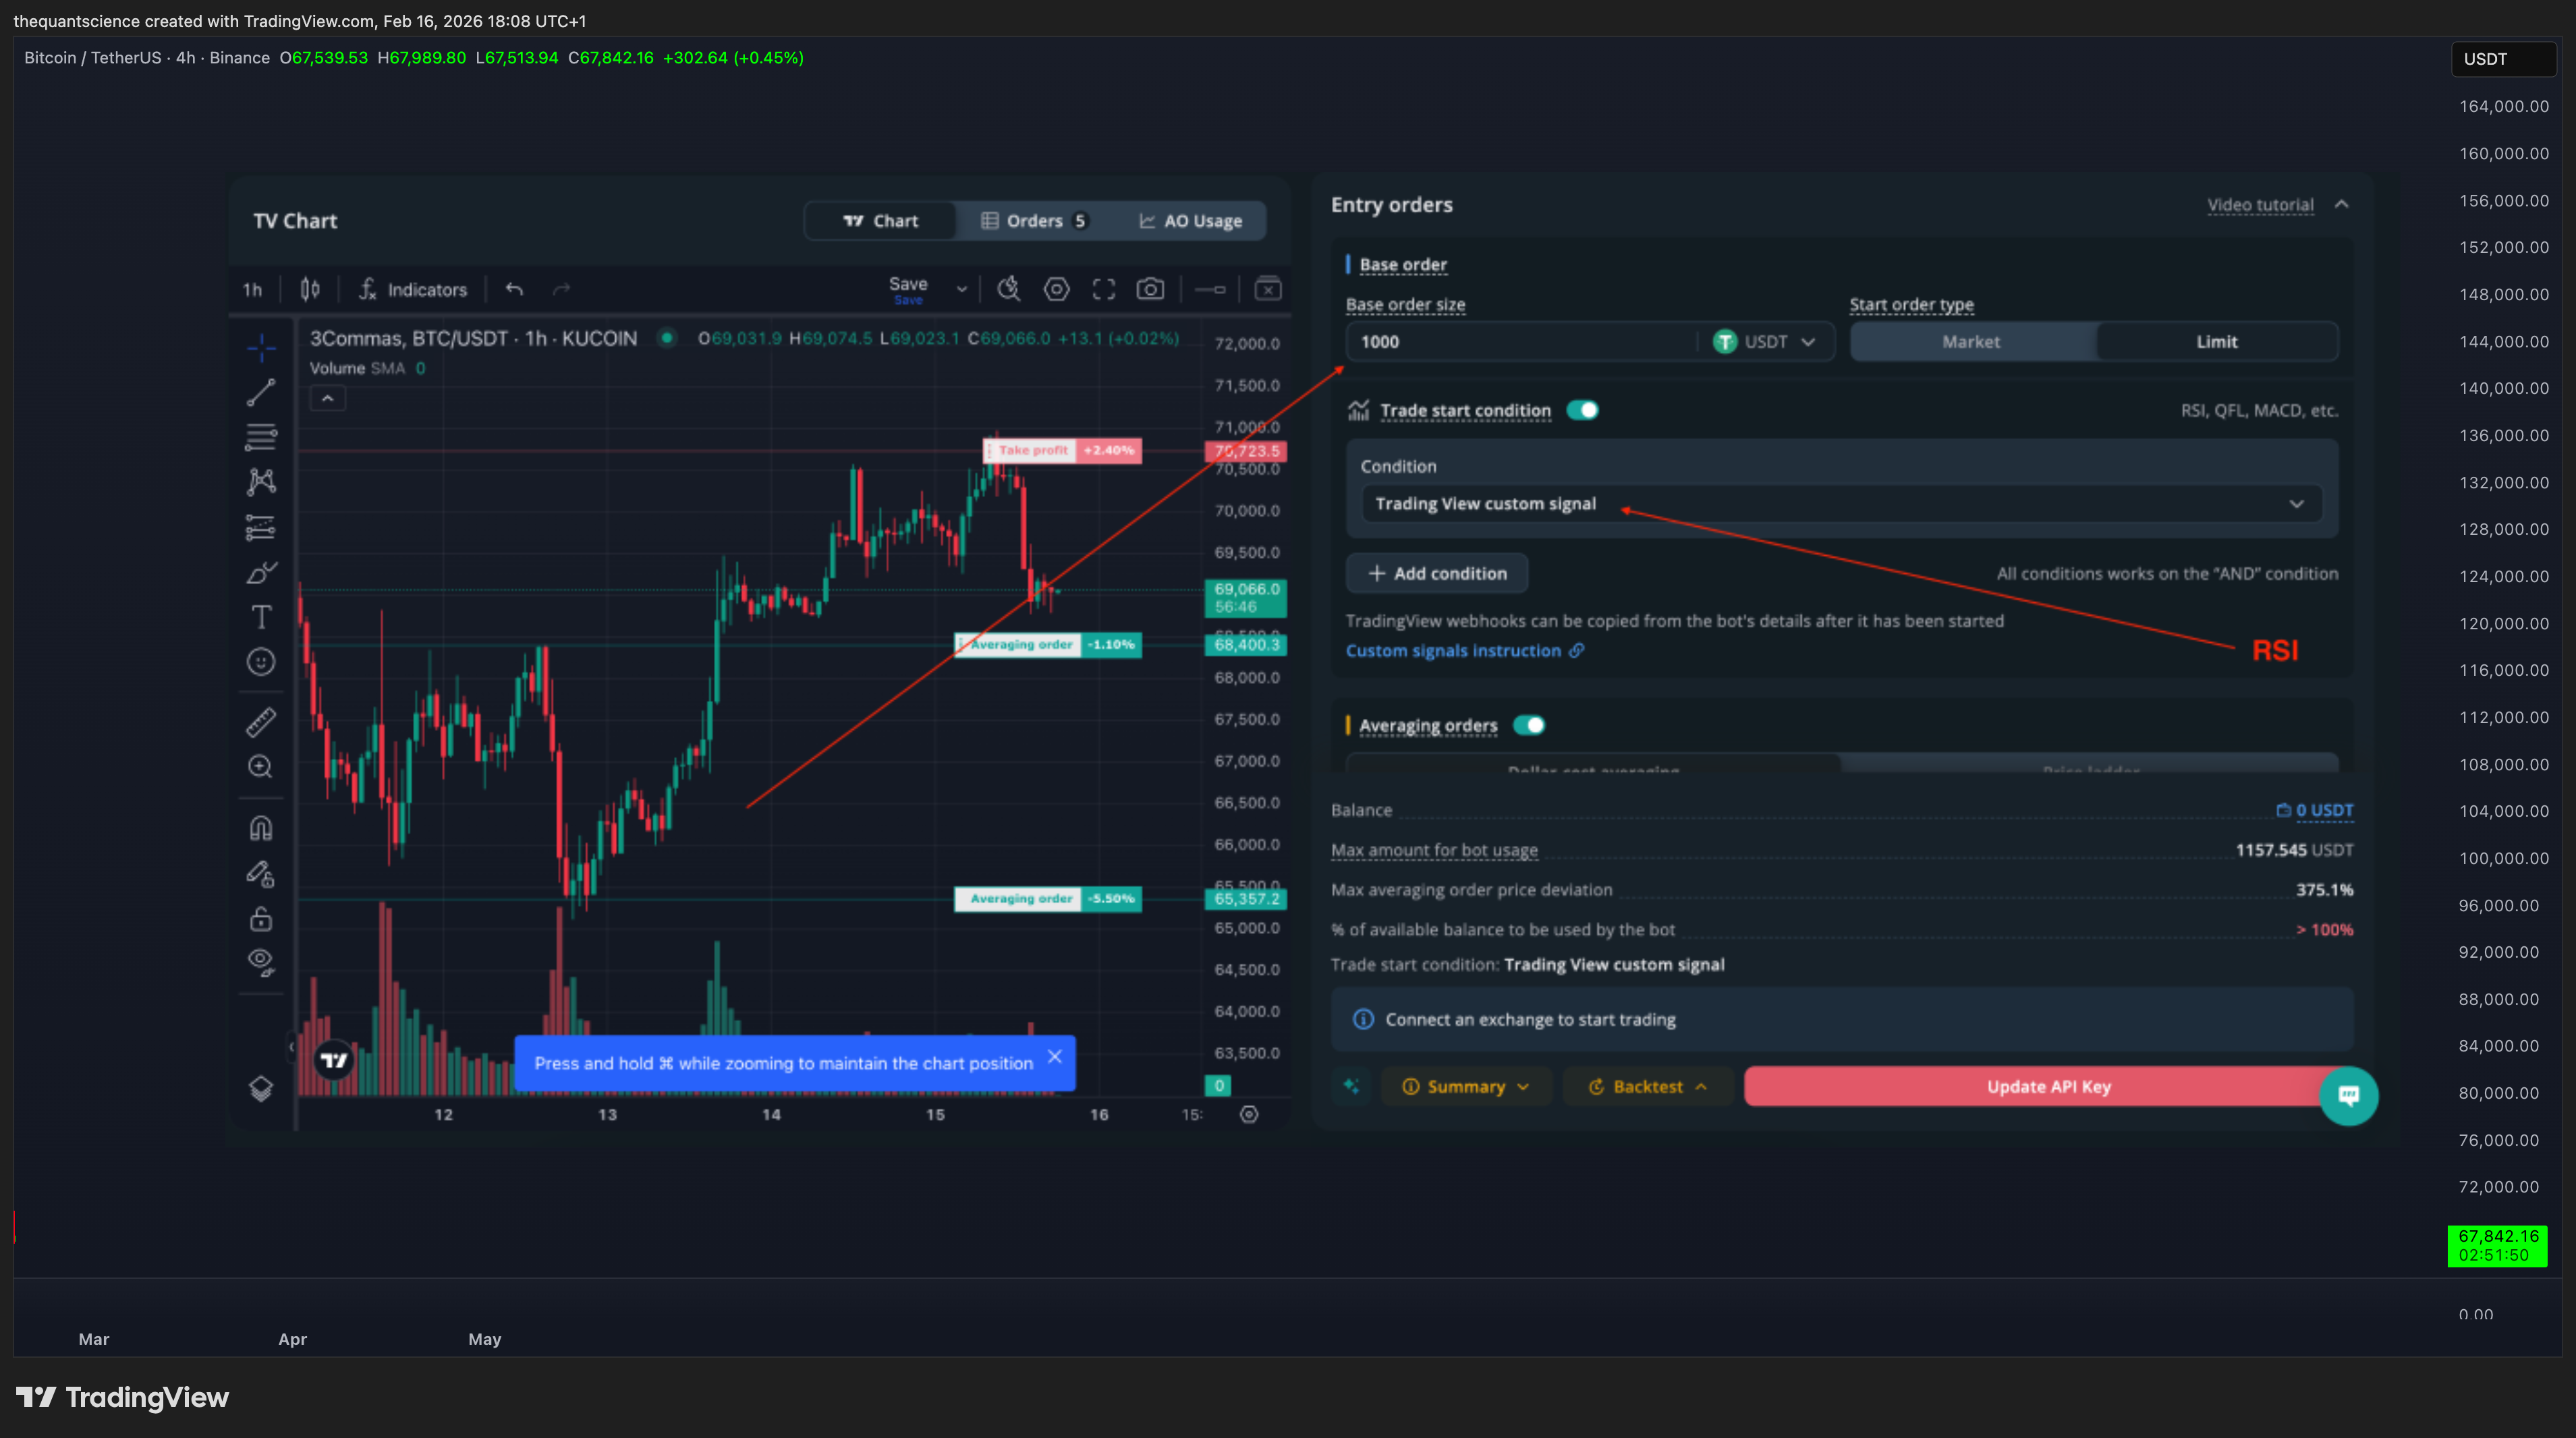
Task: Click the Averaging order -1.10% label
Action: pos(1047,644)
